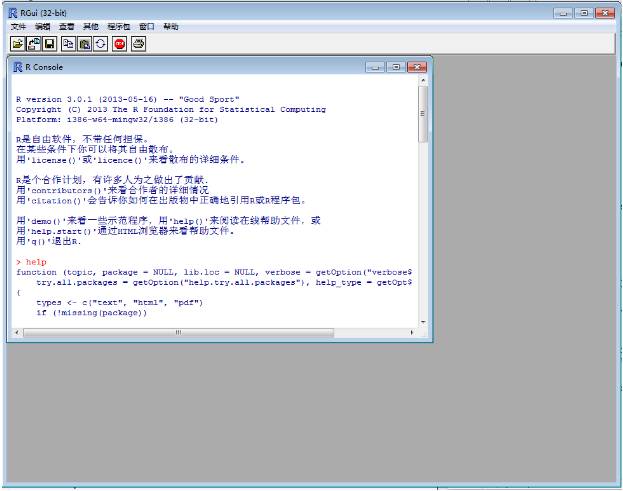Click the console horizontal scrollbar thumb

(178, 332)
